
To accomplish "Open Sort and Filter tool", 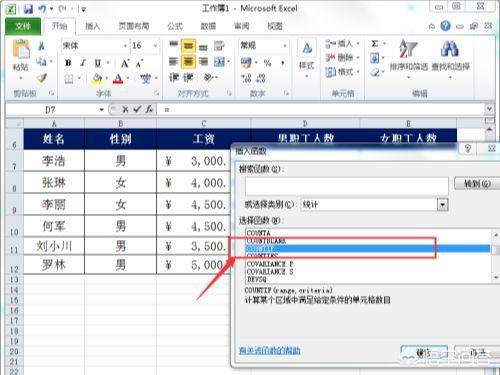I will point(408,55).
